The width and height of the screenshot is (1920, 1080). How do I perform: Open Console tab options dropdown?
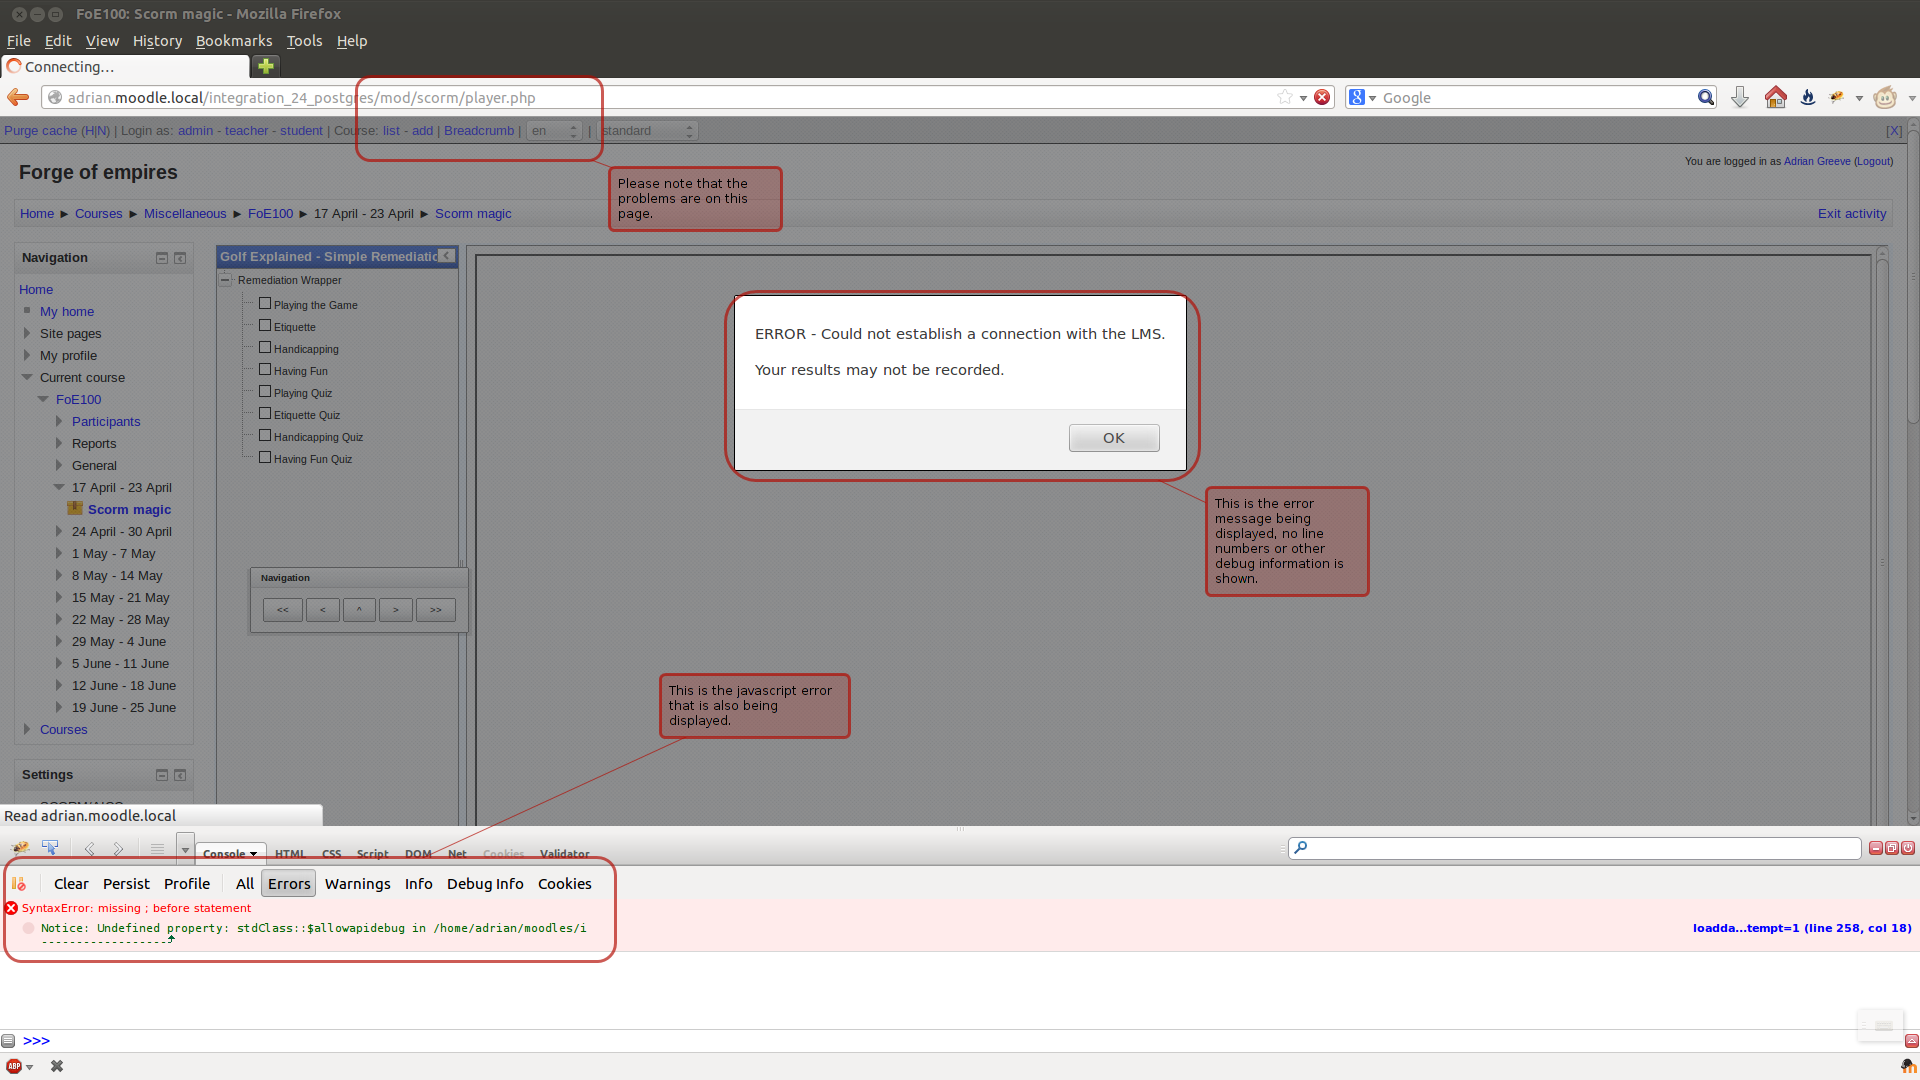pyautogui.click(x=253, y=854)
